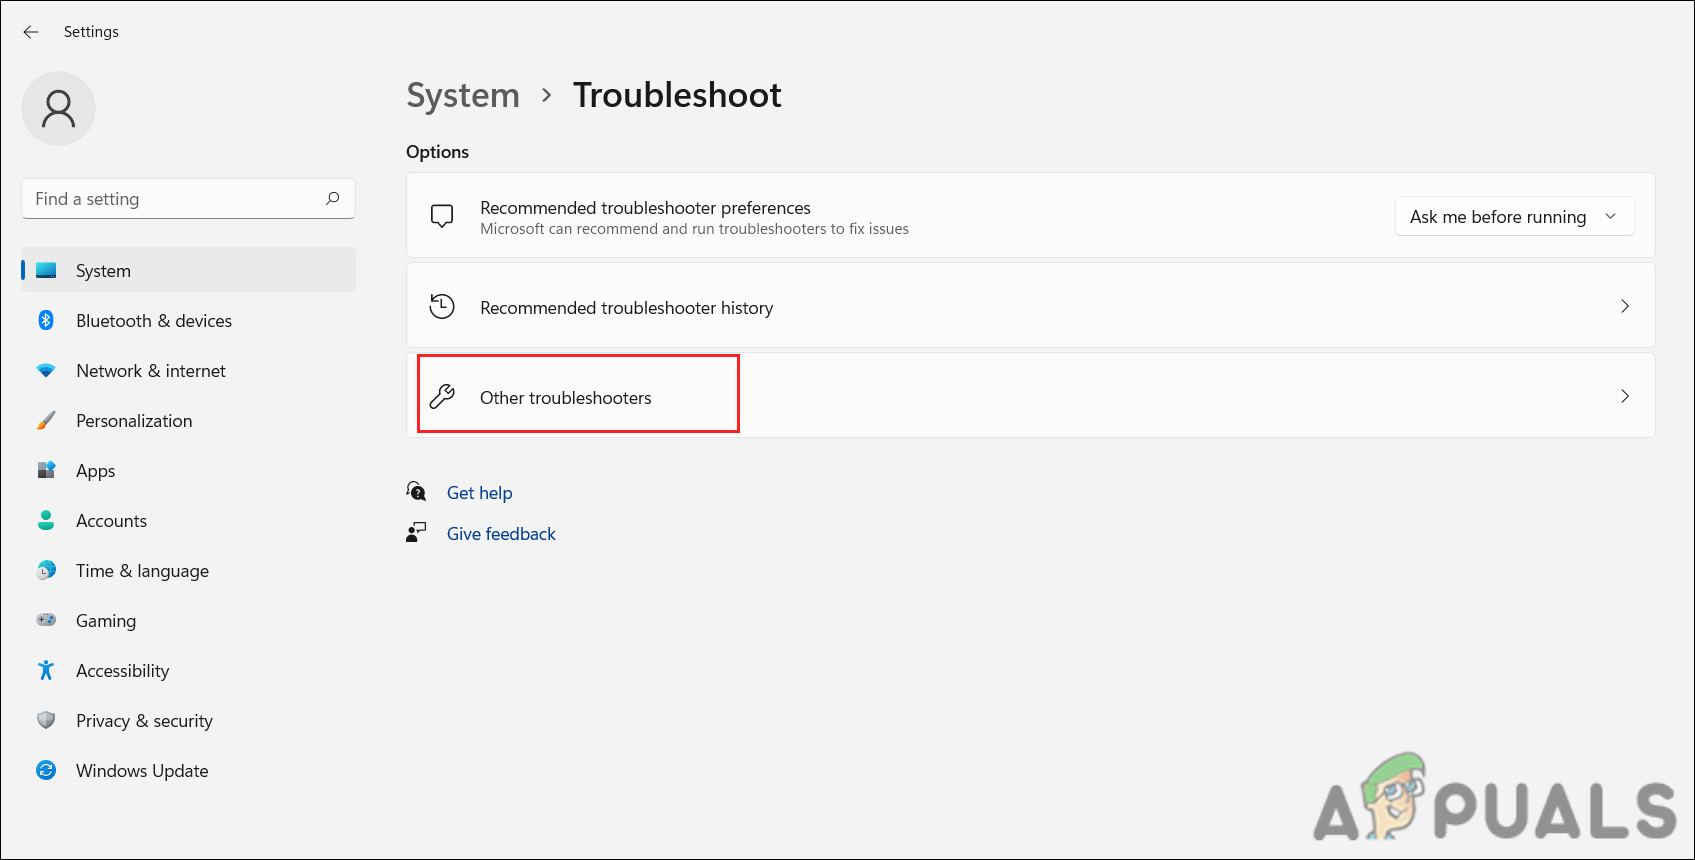The height and width of the screenshot is (860, 1695).
Task: Open the Personalization settings category
Action: (x=134, y=421)
